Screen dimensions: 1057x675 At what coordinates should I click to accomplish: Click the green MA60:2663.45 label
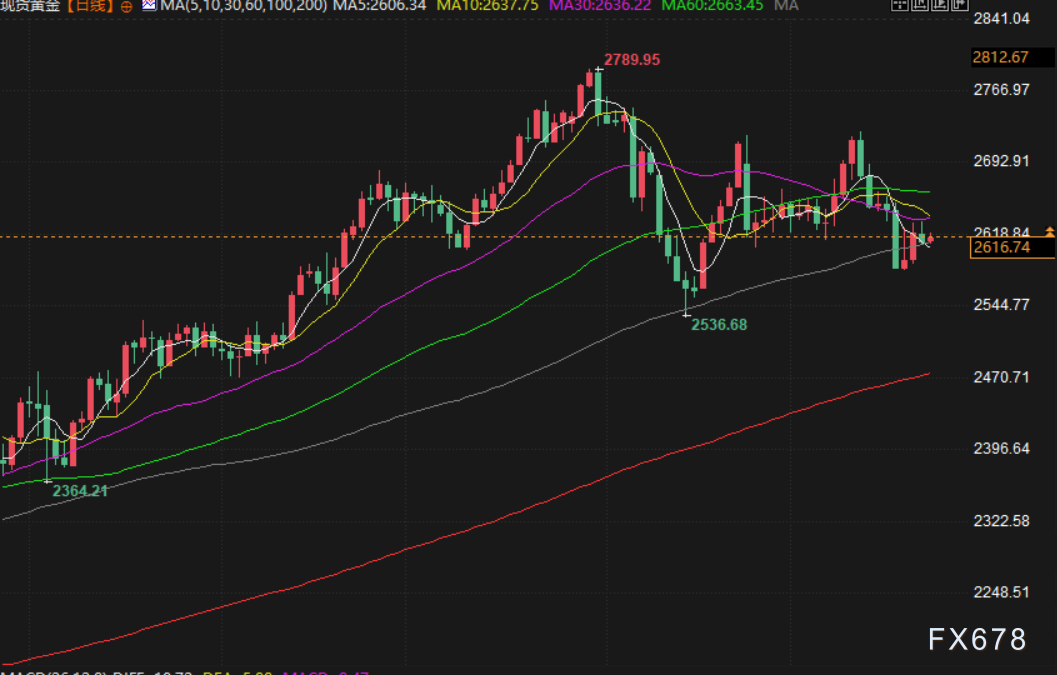coord(713,5)
